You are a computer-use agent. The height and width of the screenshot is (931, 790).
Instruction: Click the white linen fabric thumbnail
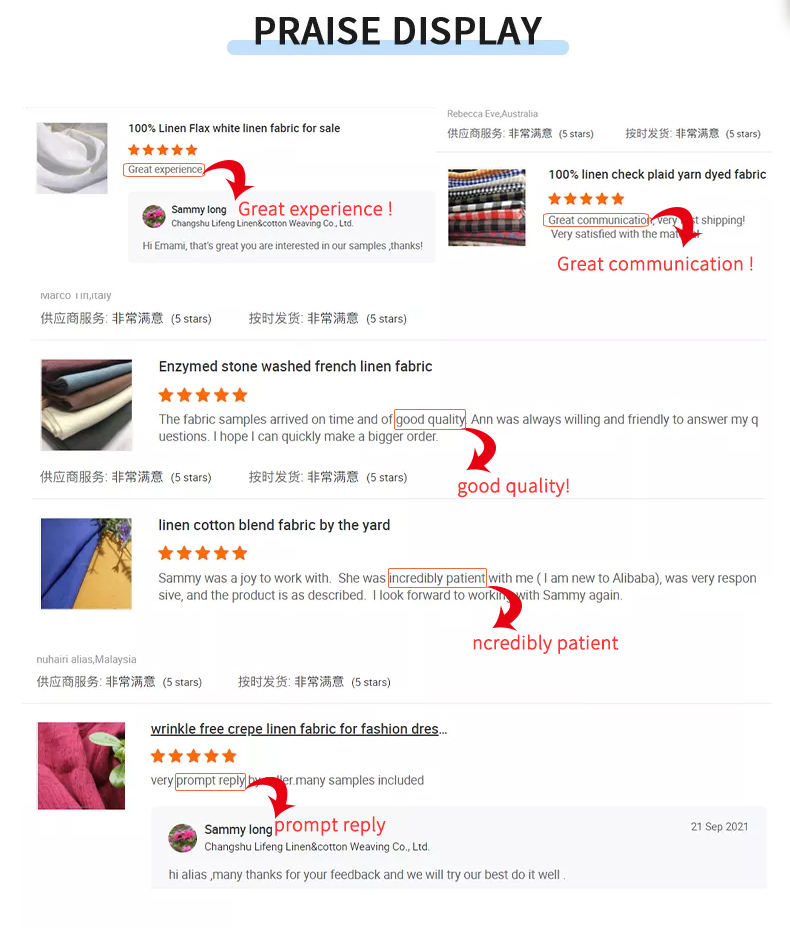(72, 159)
